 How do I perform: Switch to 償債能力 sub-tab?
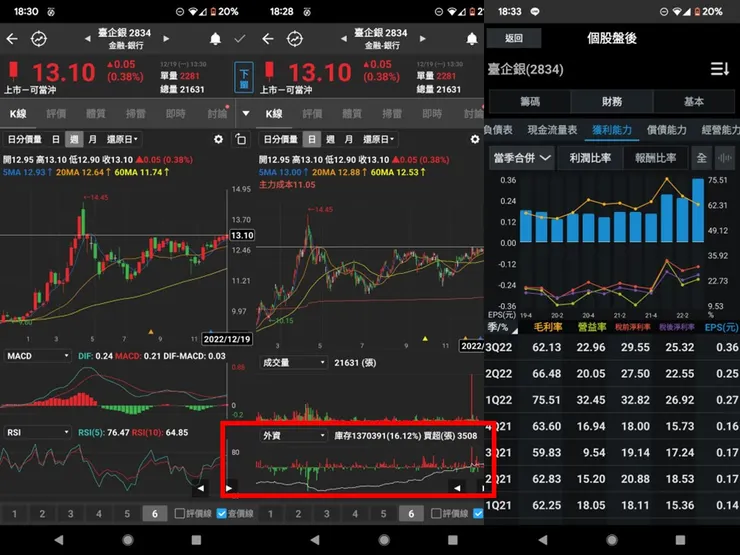666,130
